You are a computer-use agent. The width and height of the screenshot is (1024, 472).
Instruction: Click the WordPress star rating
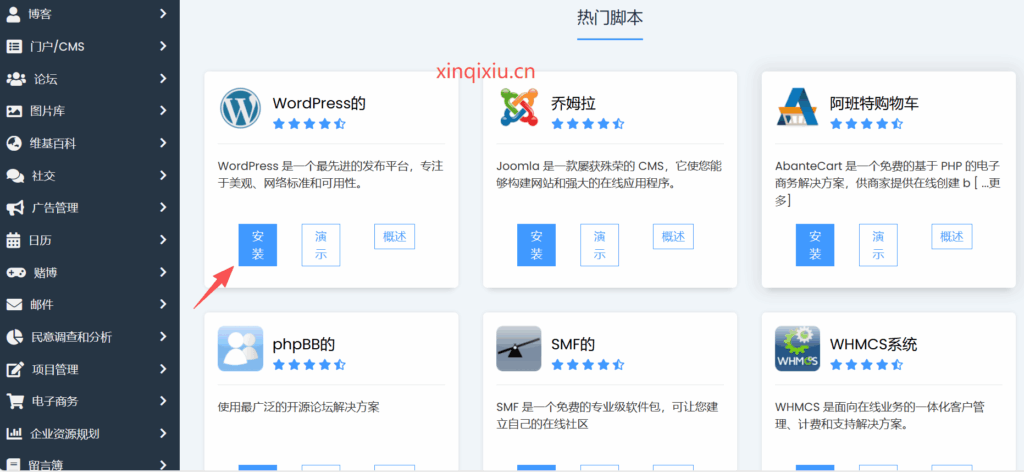[309, 124]
